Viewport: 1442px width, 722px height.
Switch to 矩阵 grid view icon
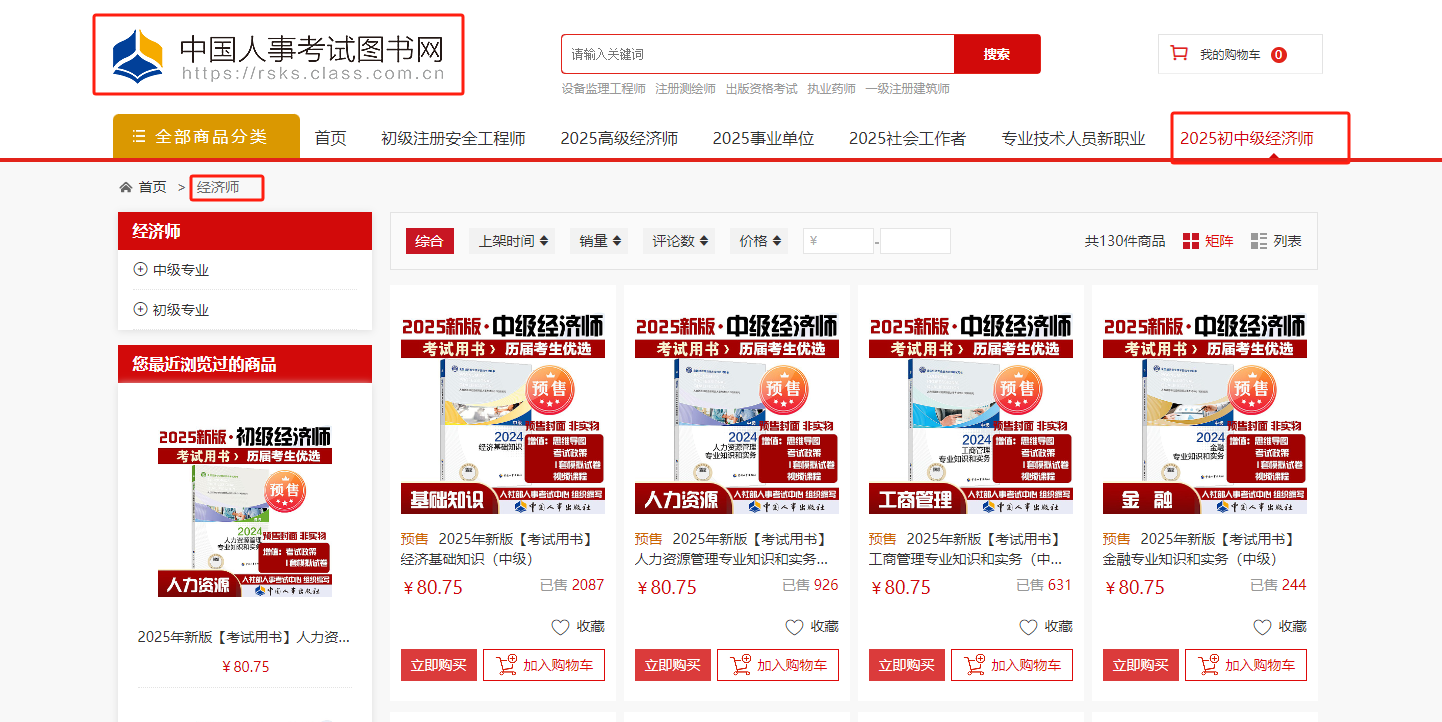(1191, 241)
